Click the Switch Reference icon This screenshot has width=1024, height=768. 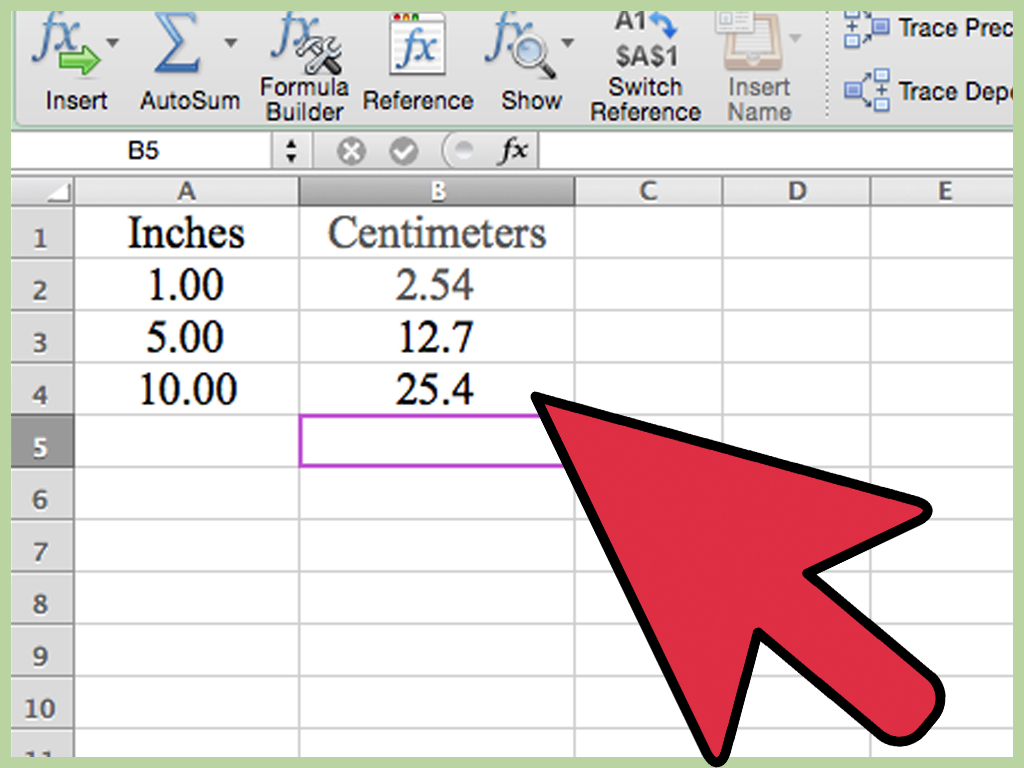(645, 42)
